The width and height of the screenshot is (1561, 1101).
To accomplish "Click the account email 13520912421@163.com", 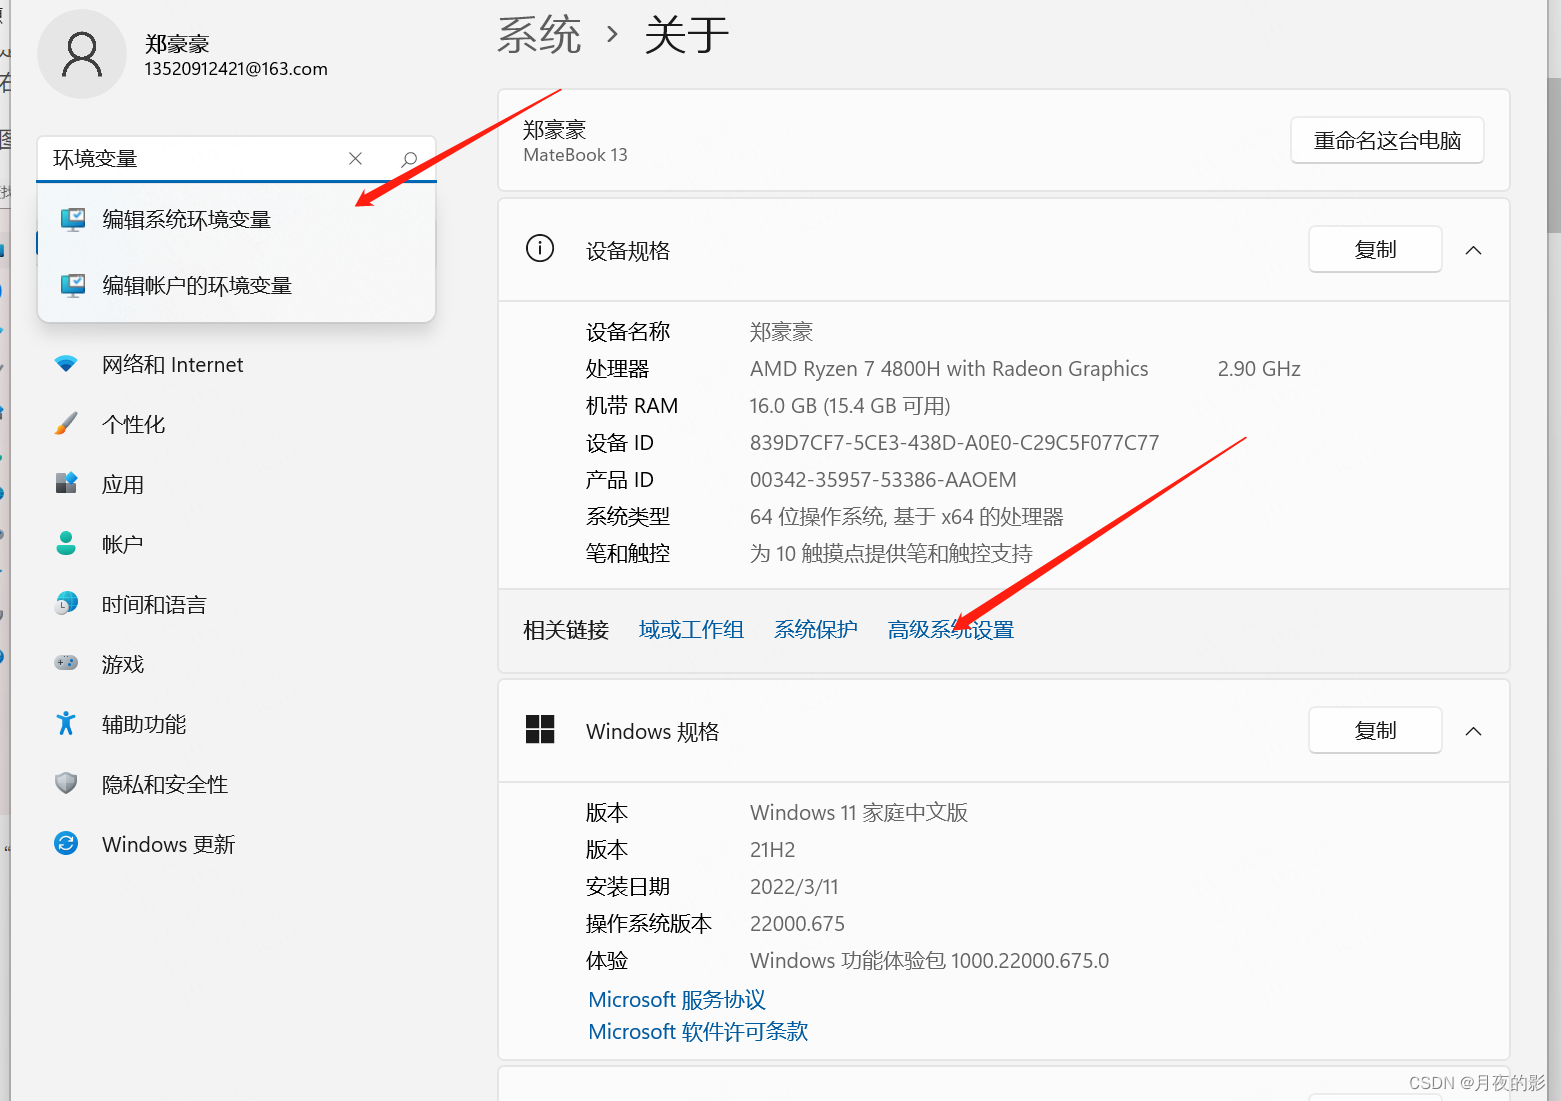I will [x=236, y=69].
